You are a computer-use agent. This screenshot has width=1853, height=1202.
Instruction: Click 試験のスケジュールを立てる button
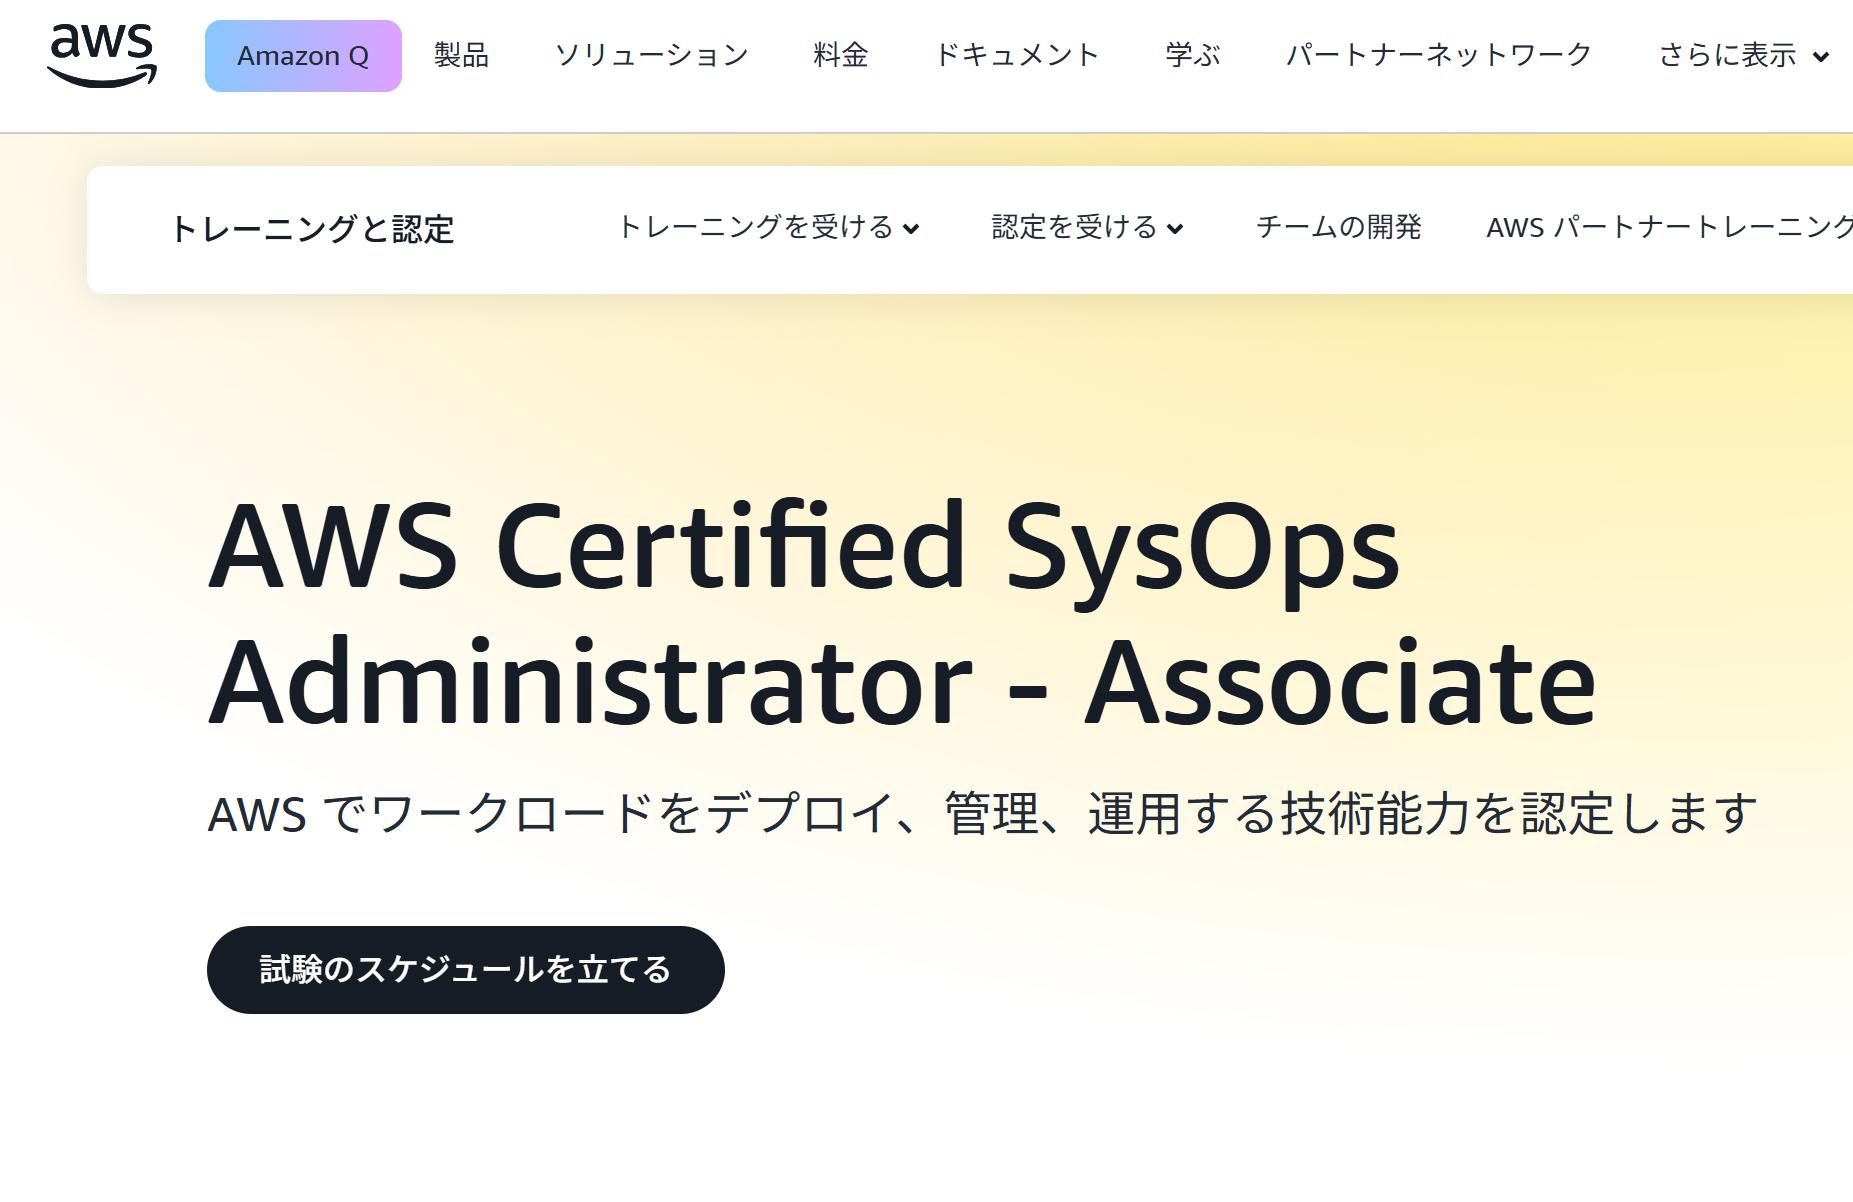pyautogui.click(x=466, y=970)
